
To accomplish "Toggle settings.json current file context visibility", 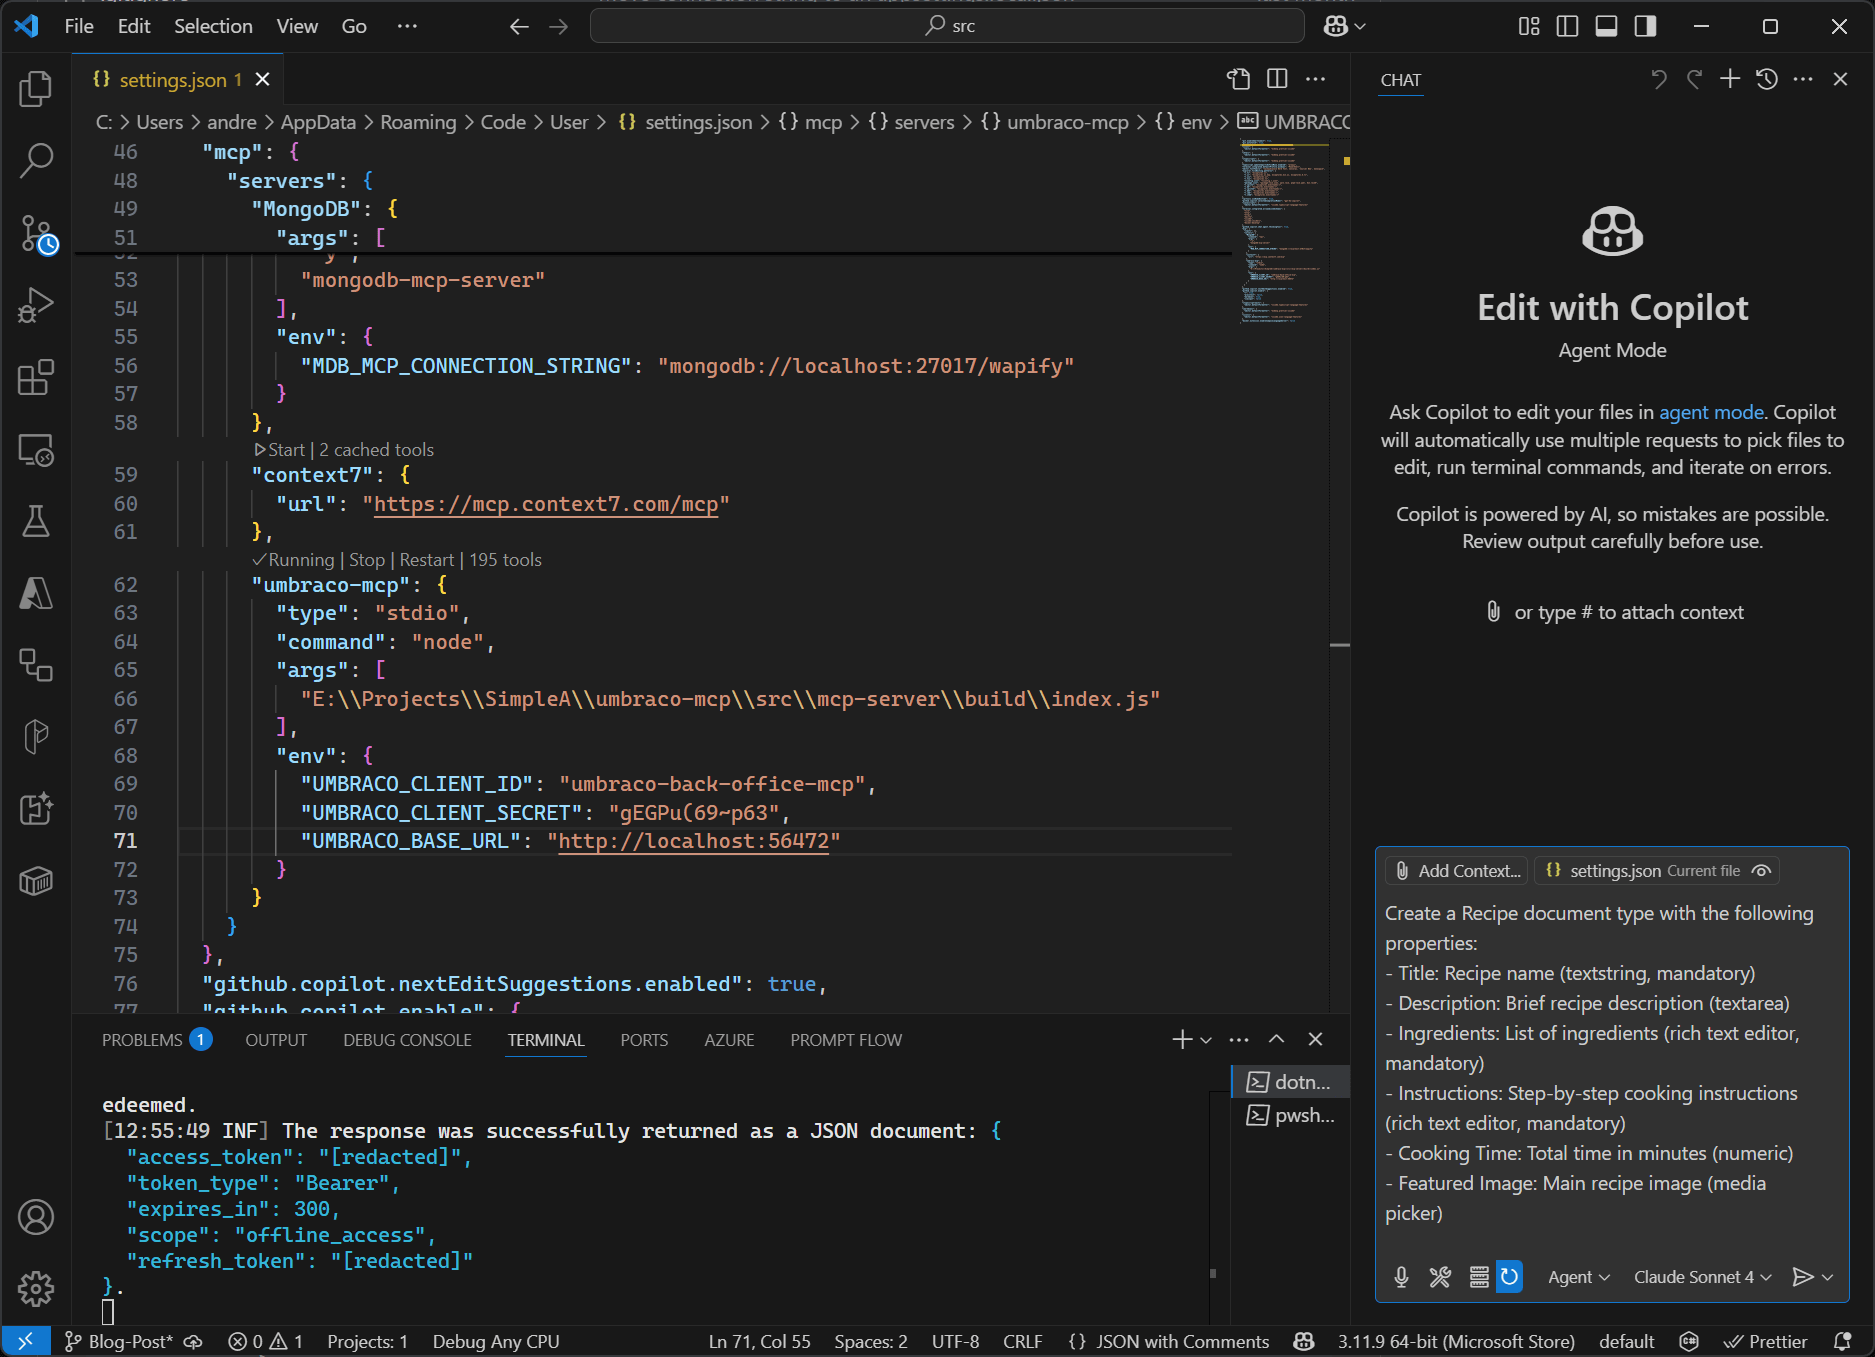I will coord(1762,871).
